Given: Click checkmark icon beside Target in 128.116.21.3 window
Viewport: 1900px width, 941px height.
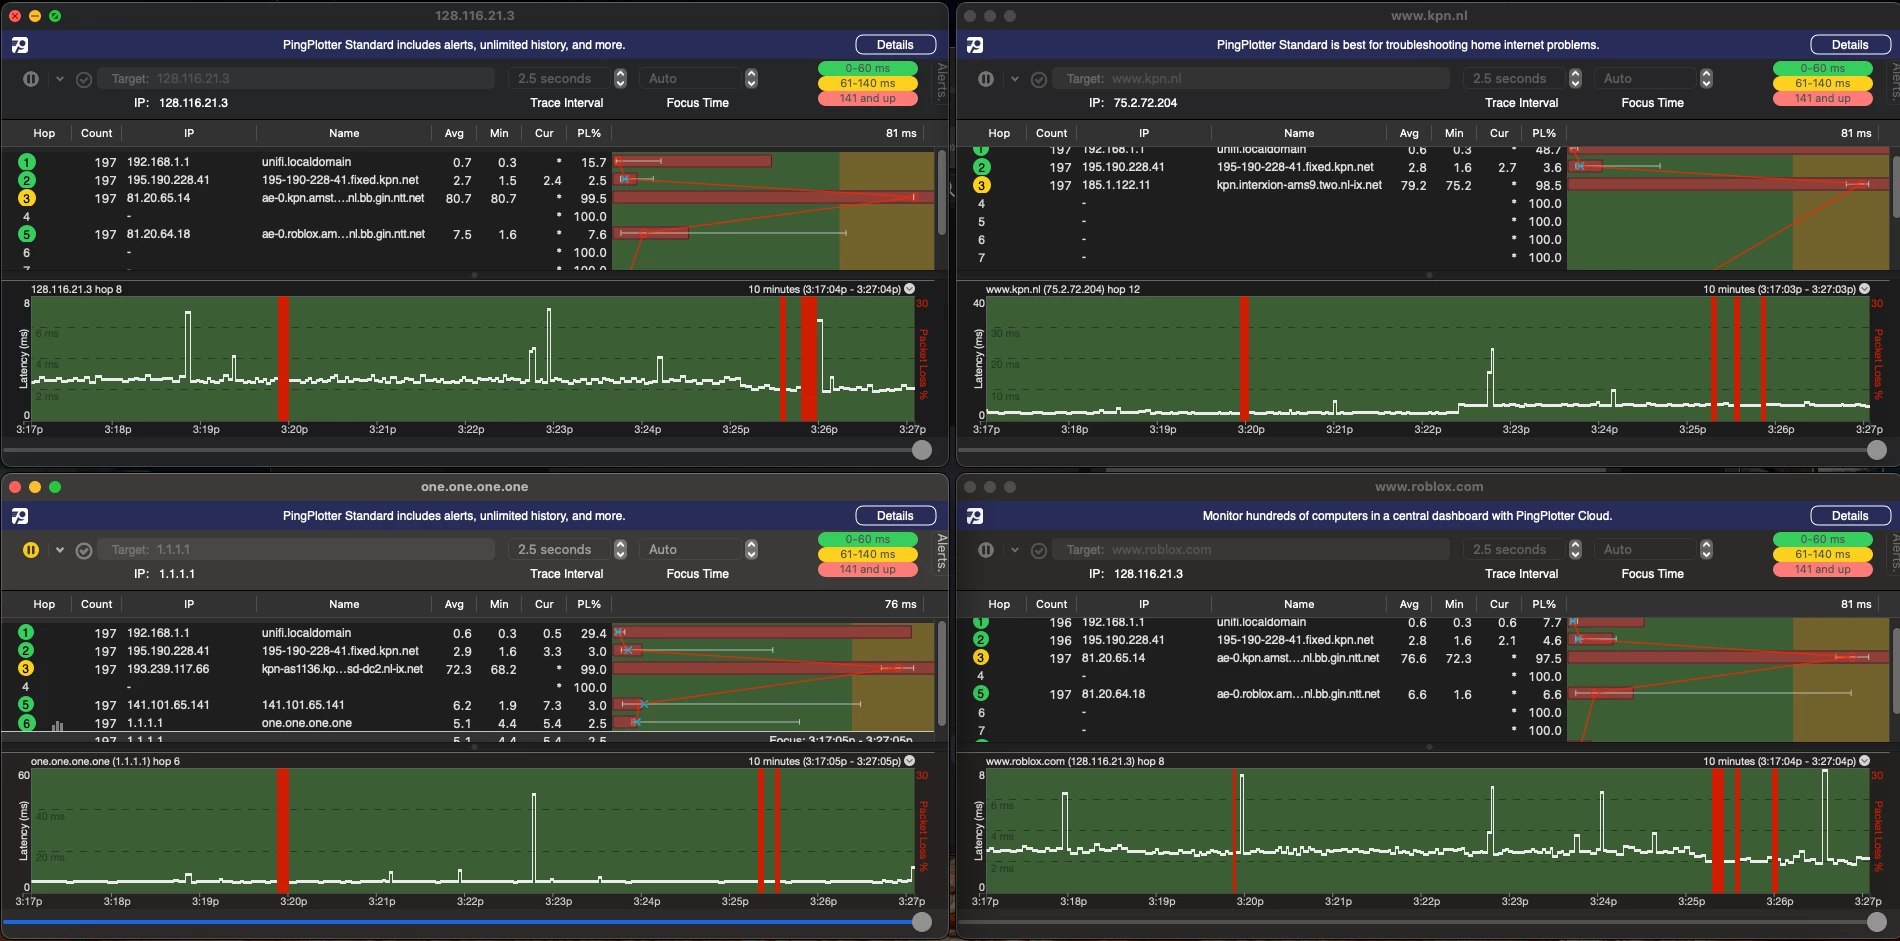Looking at the screenshot, I should 84,79.
